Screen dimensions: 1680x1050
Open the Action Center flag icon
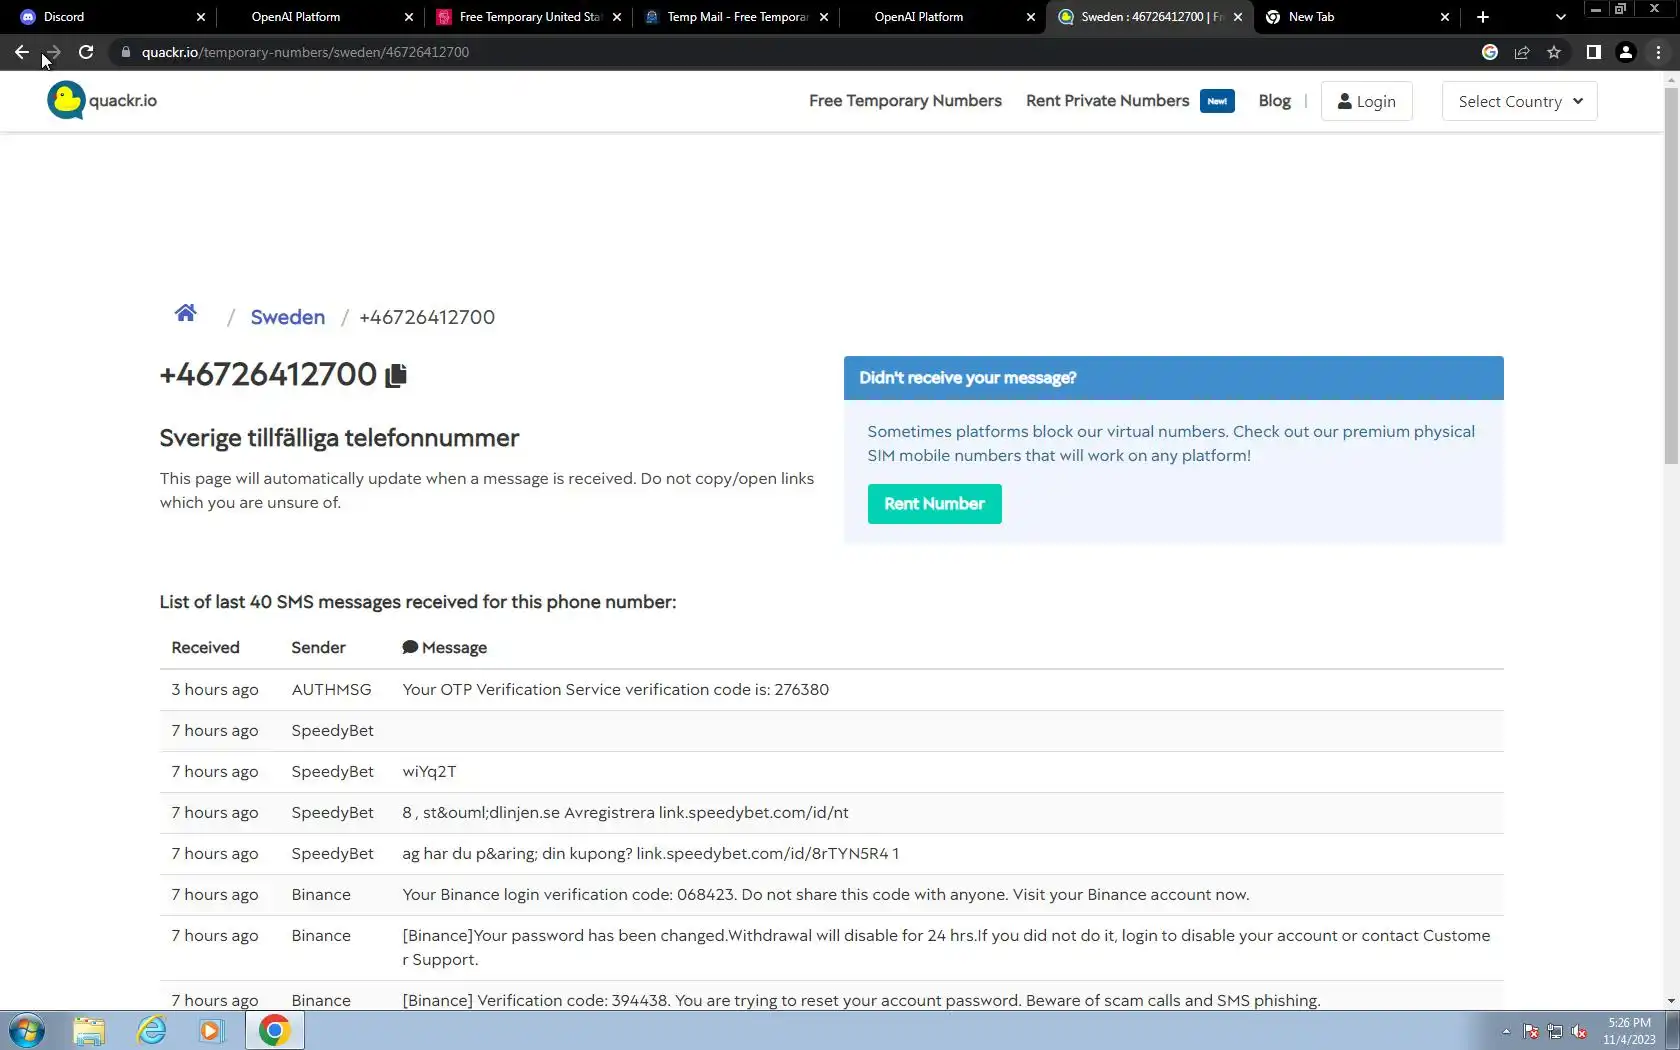(x=1531, y=1031)
